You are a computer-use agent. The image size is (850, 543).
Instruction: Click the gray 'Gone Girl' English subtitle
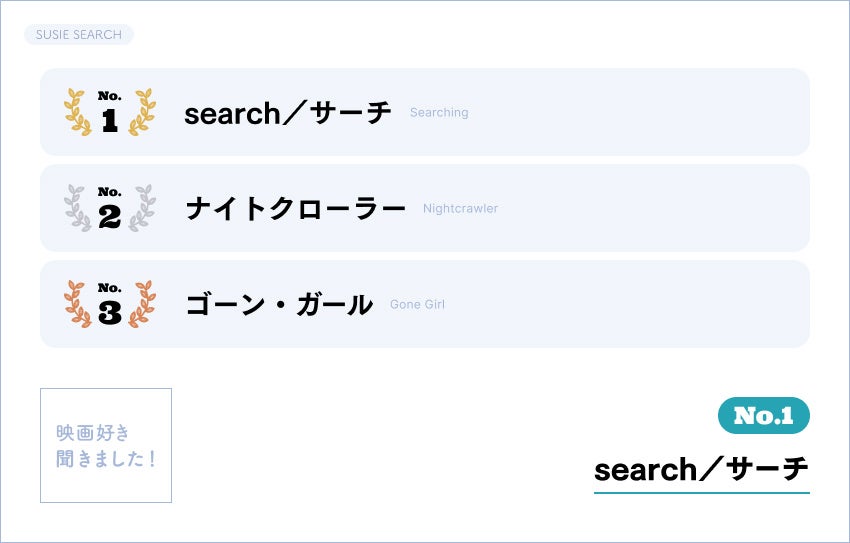click(417, 305)
